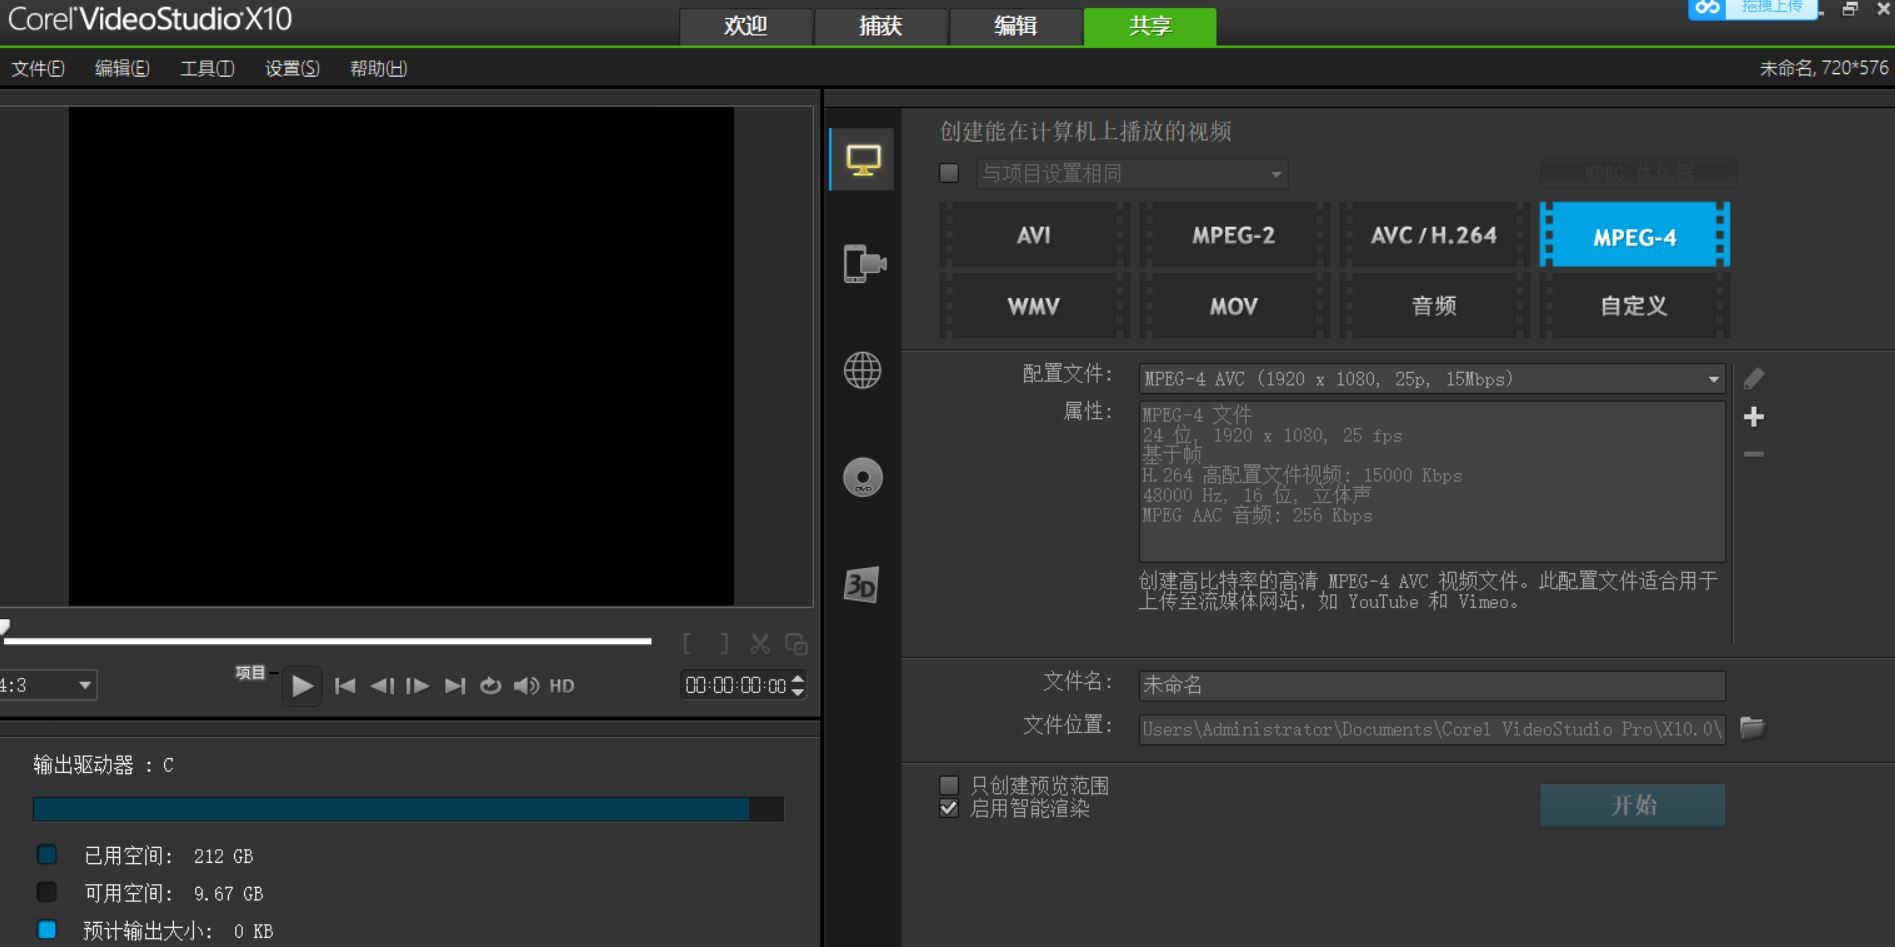Choose the MOV format button

[x=1234, y=306]
